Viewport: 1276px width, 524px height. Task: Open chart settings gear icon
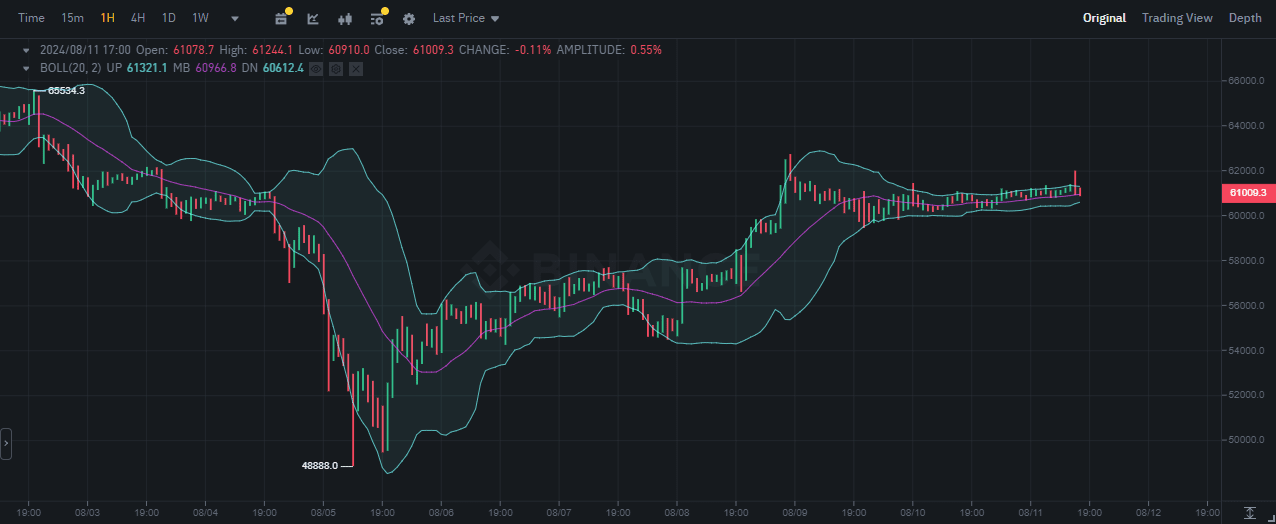[409, 18]
